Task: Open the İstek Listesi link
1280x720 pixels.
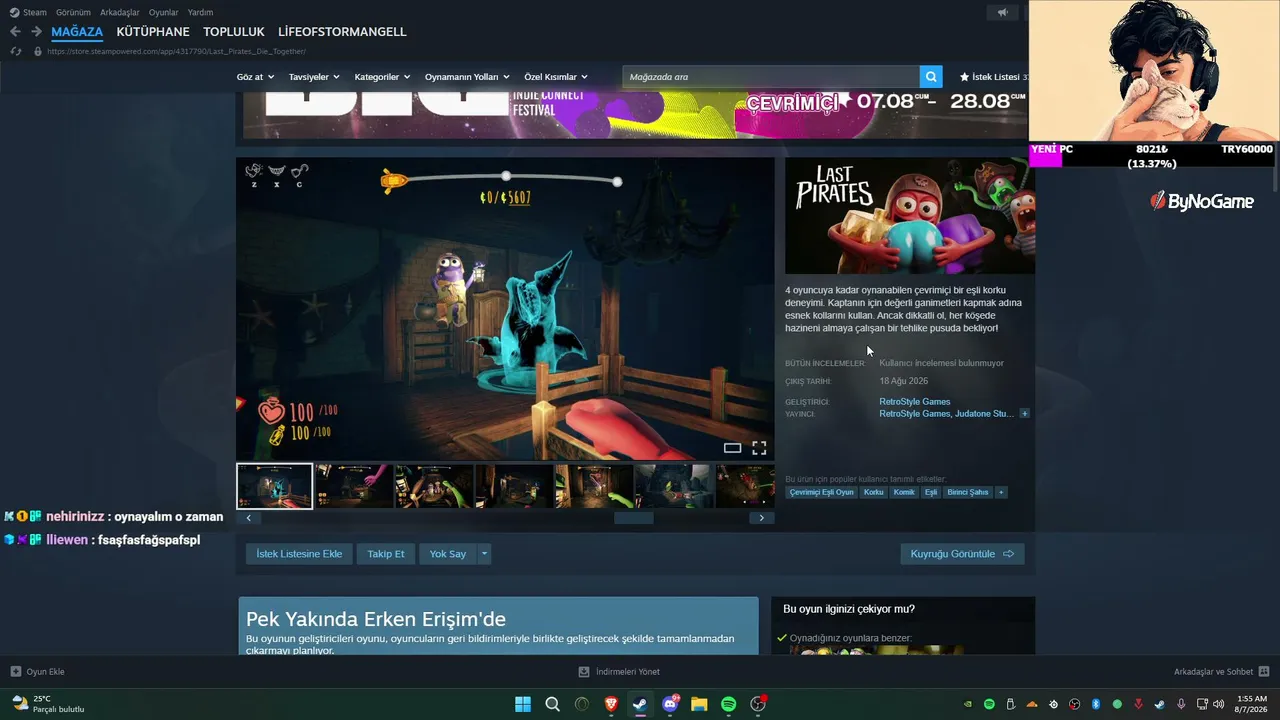Action: click(994, 77)
